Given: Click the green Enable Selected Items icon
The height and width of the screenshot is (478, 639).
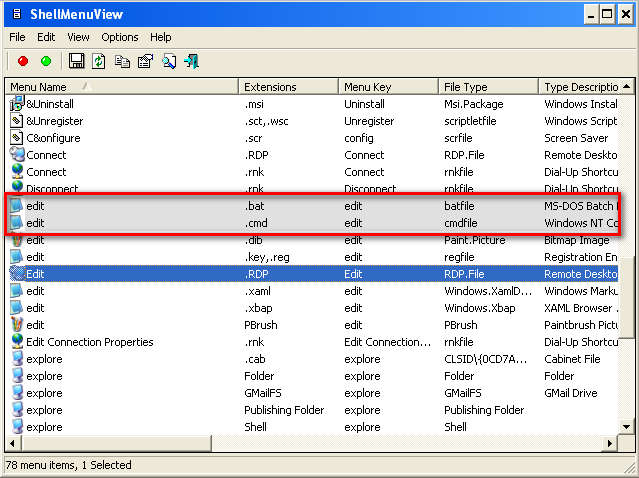Looking at the screenshot, I should pyautogui.click(x=45, y=62).
